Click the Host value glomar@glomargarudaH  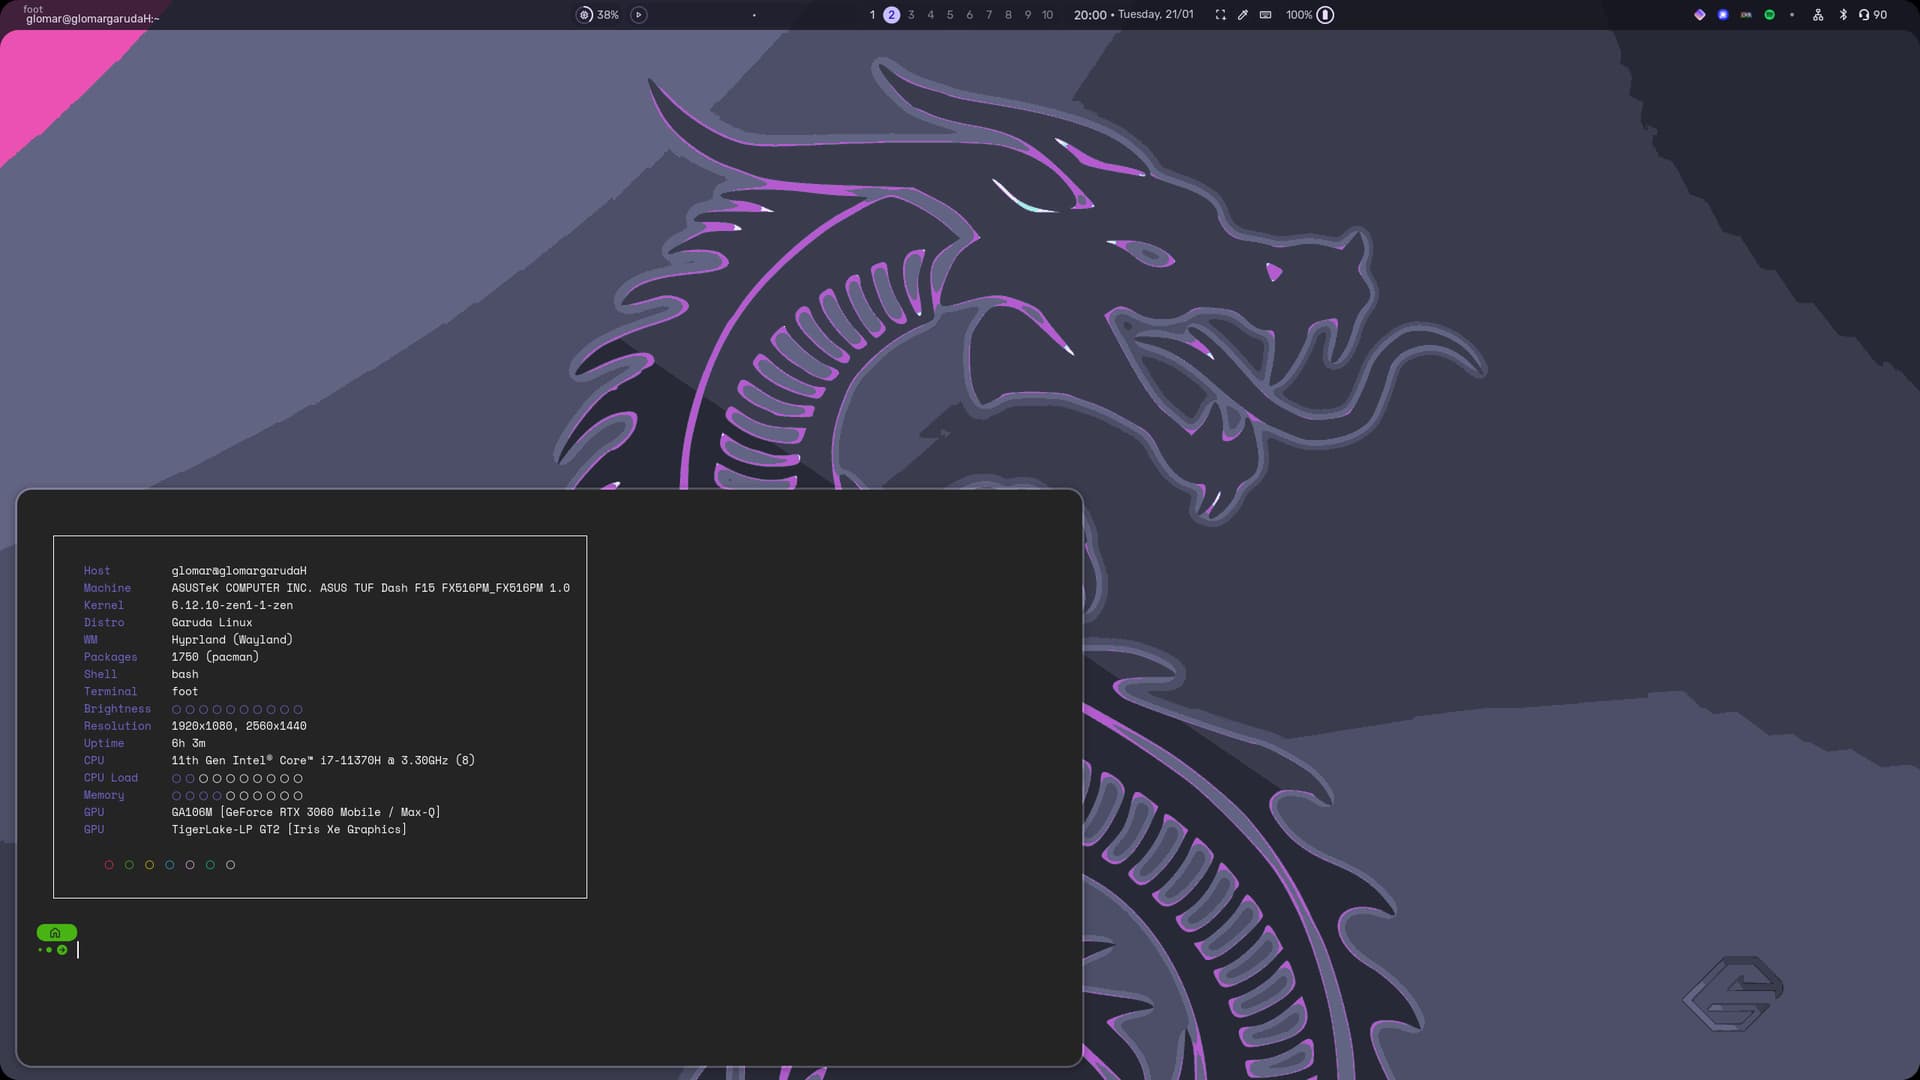(x=239, y=571)
